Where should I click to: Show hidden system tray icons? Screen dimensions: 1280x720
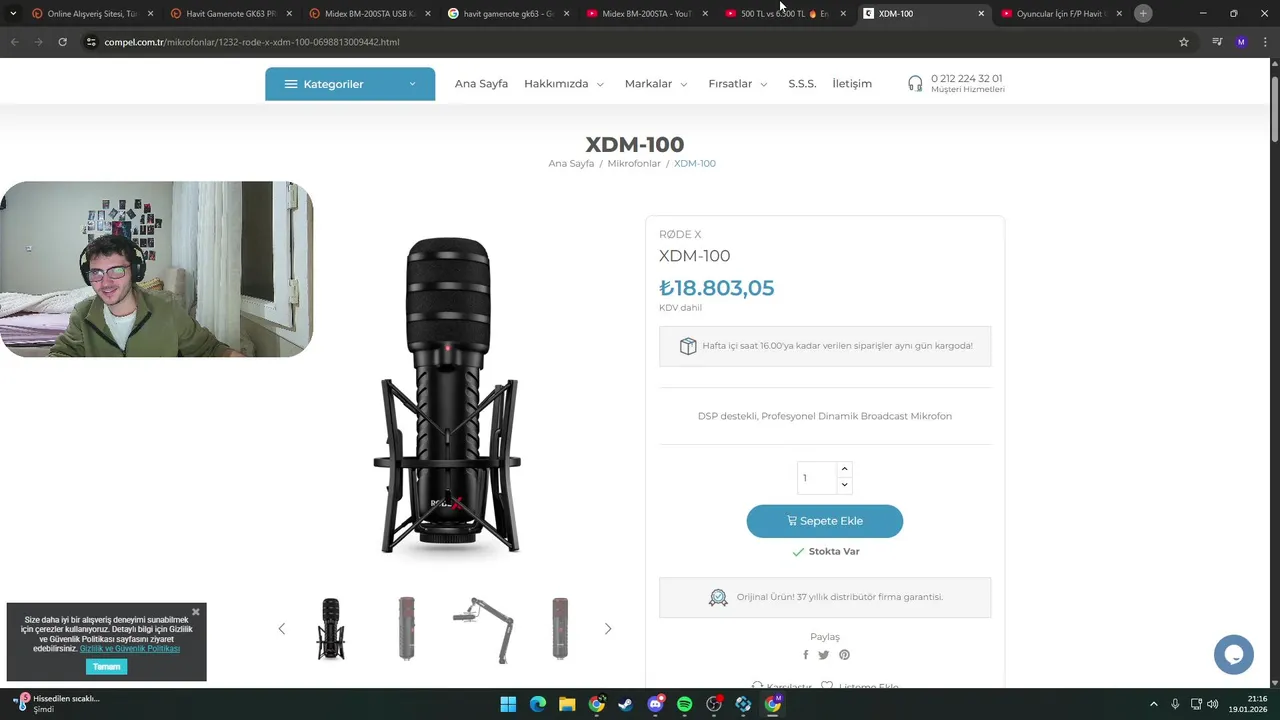1153,704
